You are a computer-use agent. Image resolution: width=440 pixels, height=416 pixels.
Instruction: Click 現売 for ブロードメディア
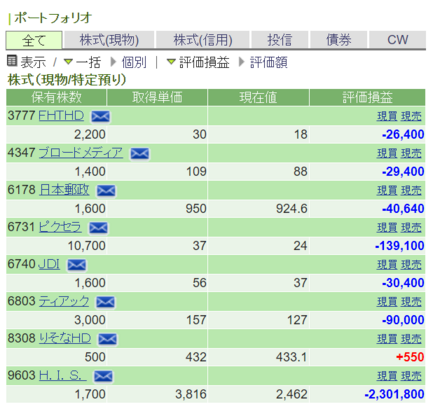pyautogui.click(x=411, y=154)
